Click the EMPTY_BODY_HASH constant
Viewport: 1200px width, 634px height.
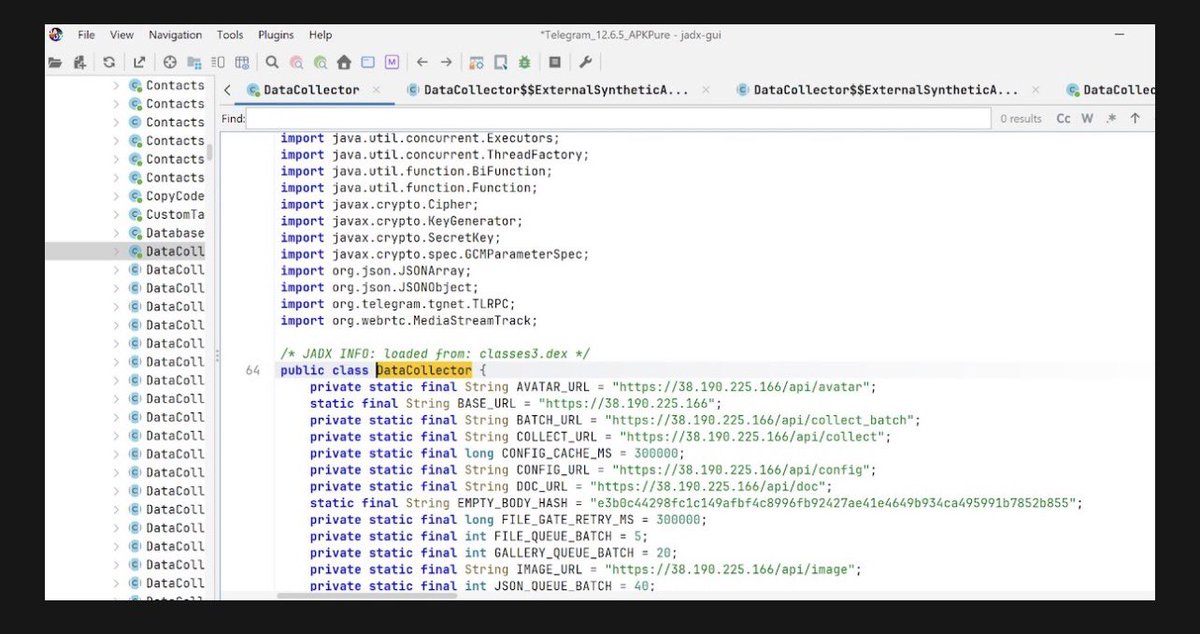(512, 503)
